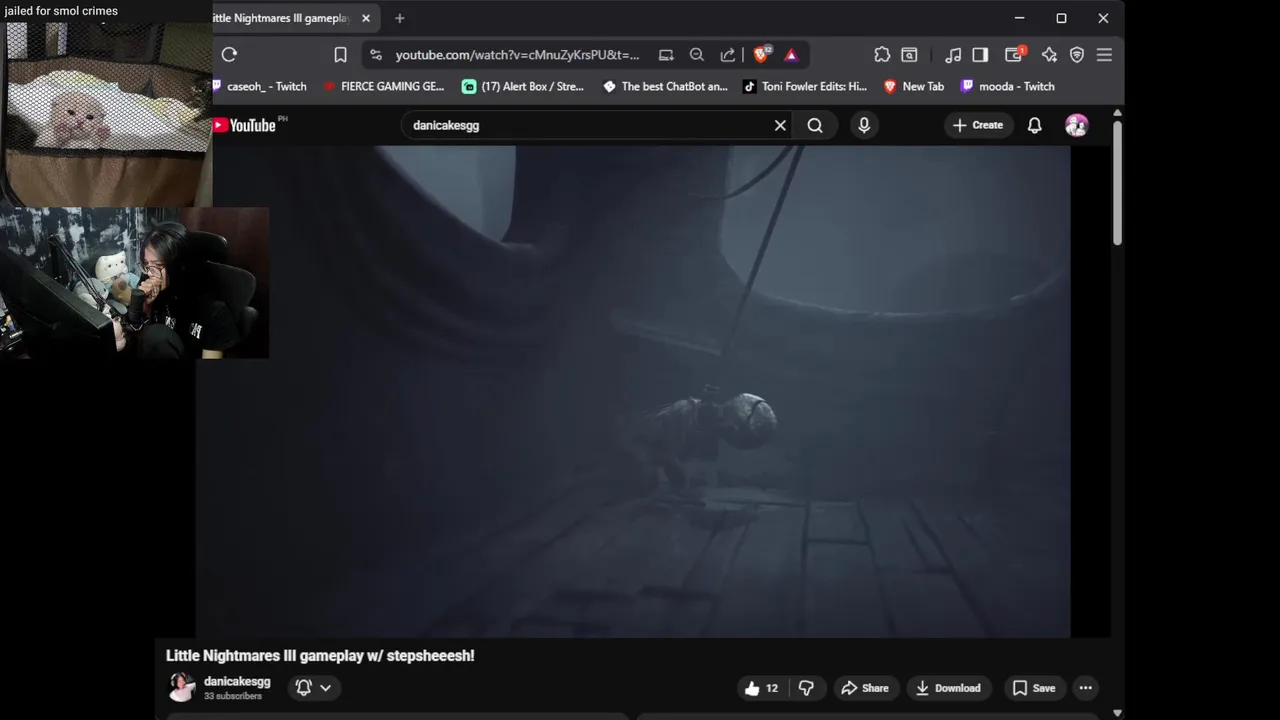Open New Tab bookmark
1280x720 pixels.
pos(914,86)
